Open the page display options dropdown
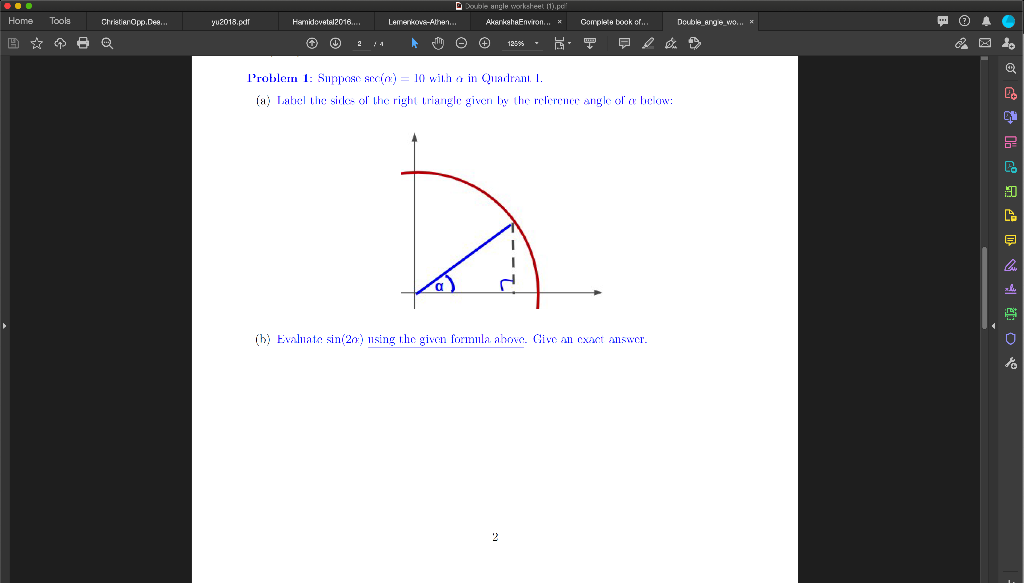The height and width of the screenshot is (583, 1024). [561, 43]
